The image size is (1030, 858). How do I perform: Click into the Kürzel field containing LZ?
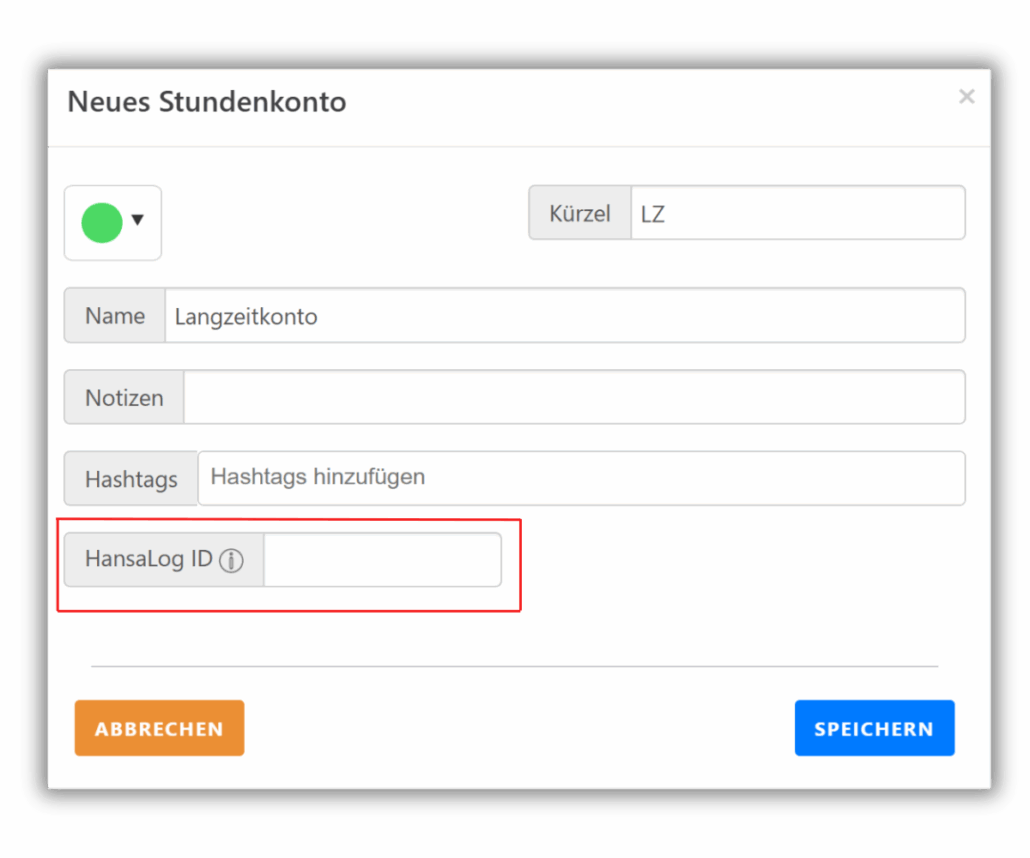797,213
